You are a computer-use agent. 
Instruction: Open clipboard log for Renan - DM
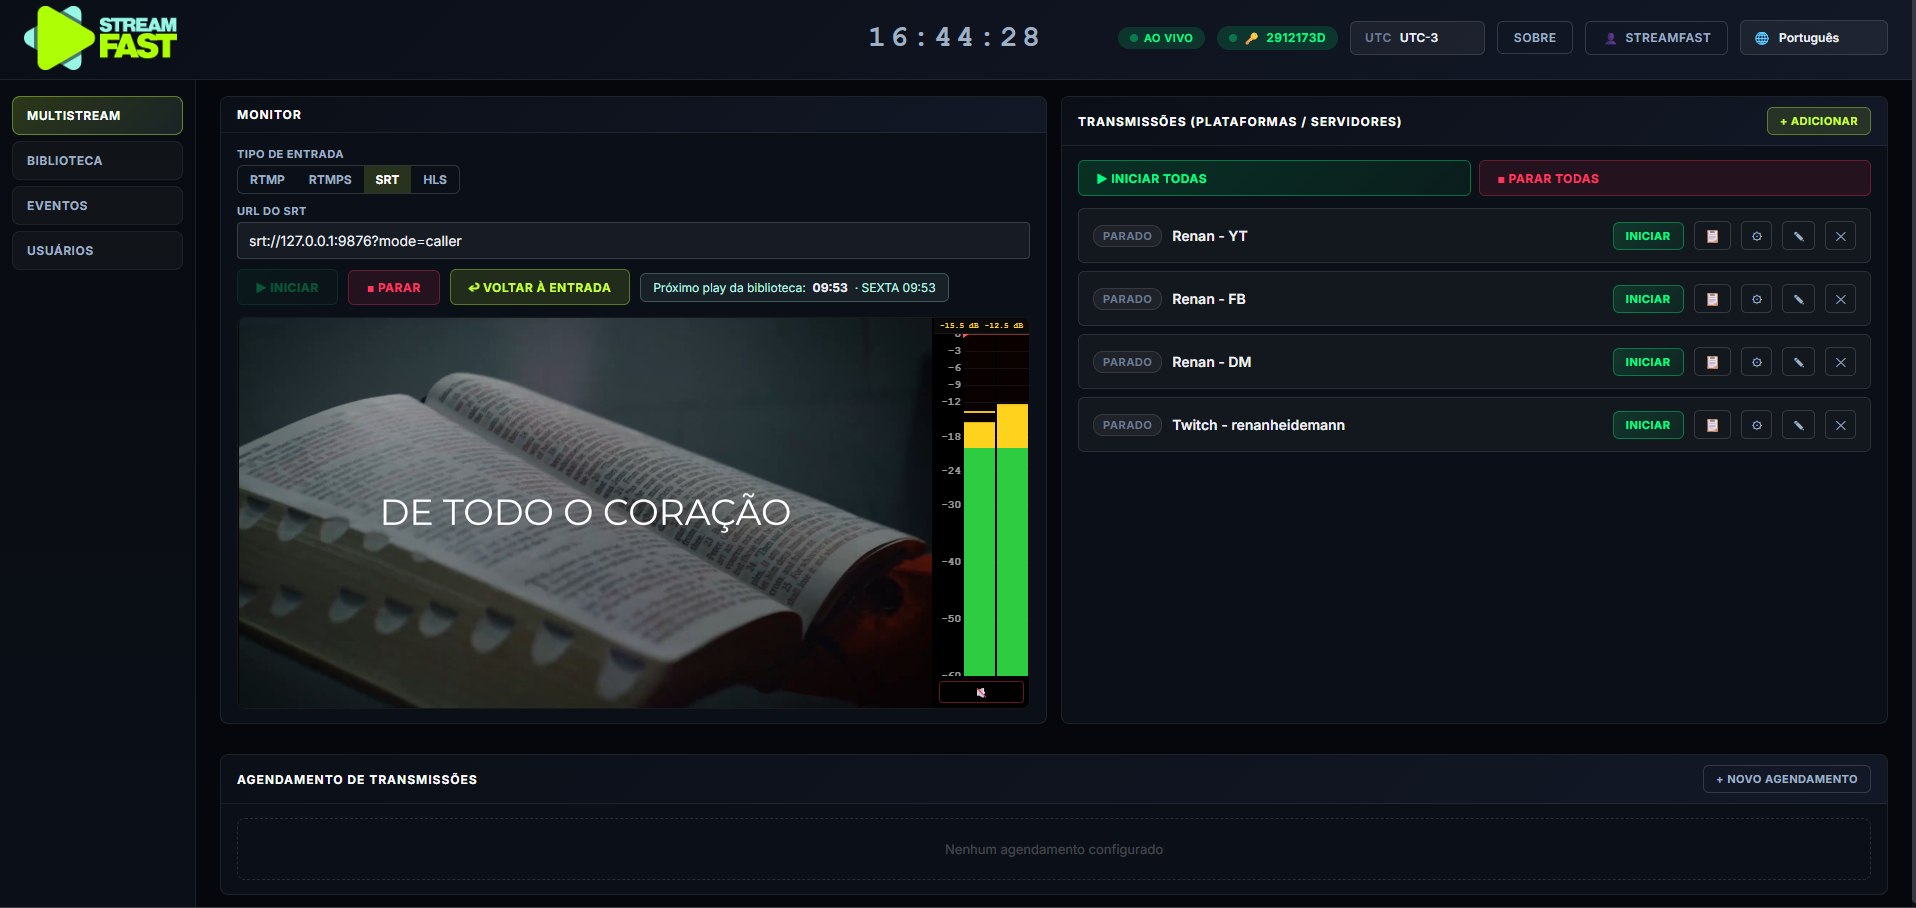tap(1712, 362)
